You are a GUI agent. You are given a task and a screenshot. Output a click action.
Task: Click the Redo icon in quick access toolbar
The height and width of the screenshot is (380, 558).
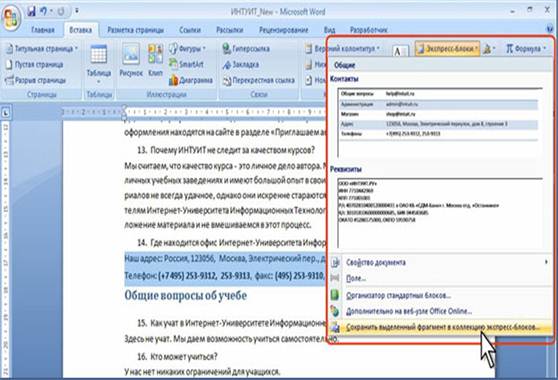[61, 11]
